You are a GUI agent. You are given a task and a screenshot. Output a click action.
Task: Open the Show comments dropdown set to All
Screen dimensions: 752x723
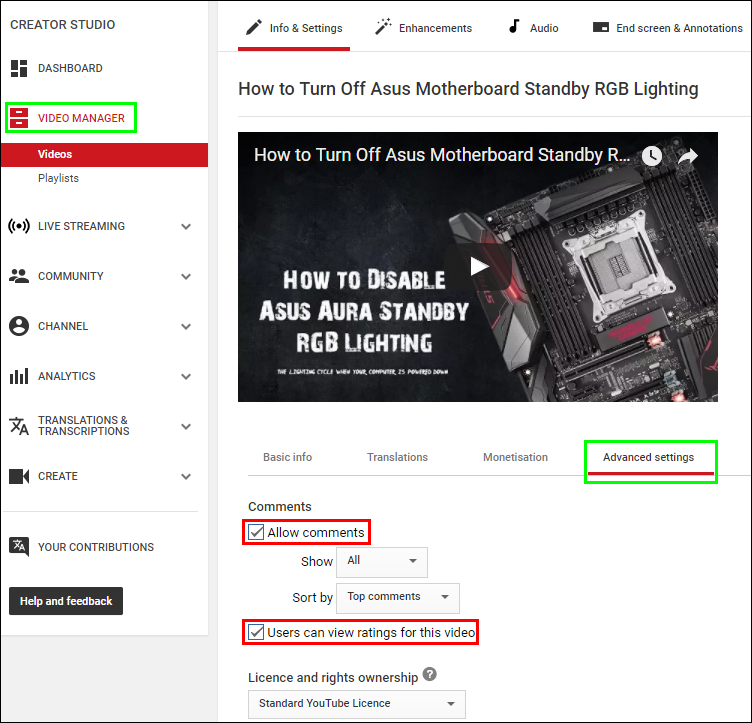[x=382, y=562]
